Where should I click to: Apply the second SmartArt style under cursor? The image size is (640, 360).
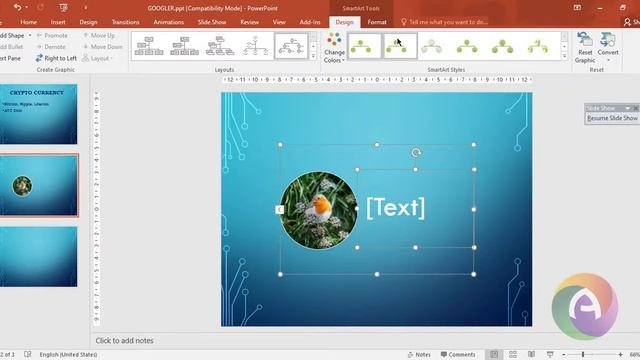point(400,46)
